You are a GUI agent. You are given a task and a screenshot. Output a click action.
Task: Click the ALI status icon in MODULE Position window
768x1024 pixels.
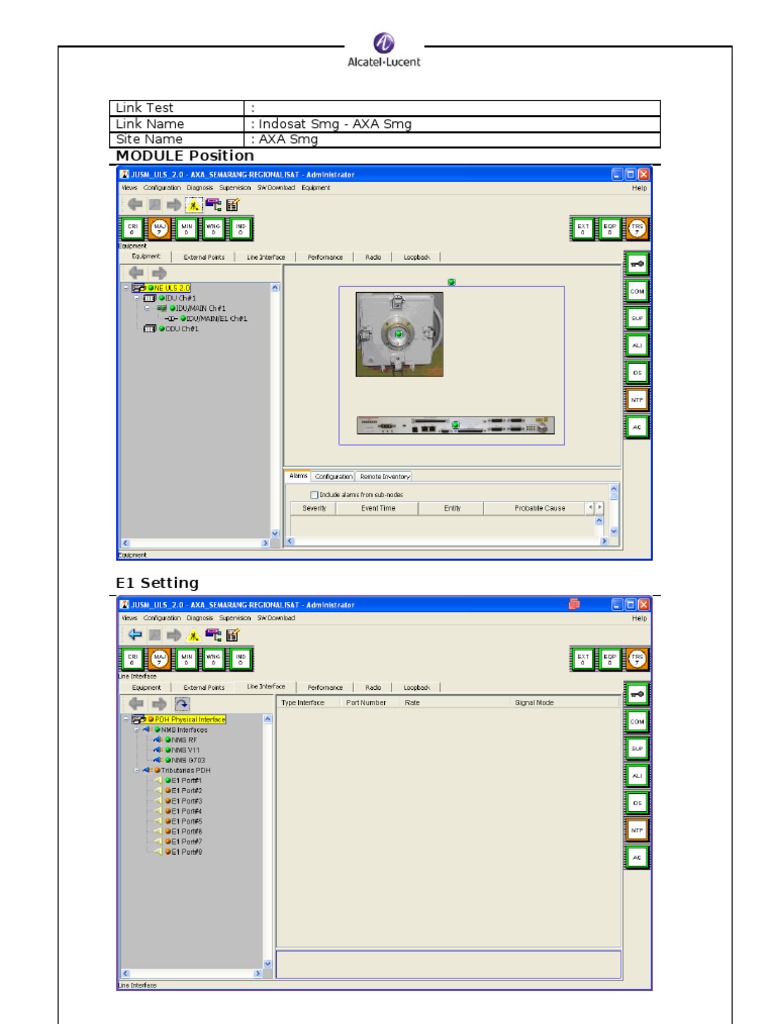click(637, 345)
